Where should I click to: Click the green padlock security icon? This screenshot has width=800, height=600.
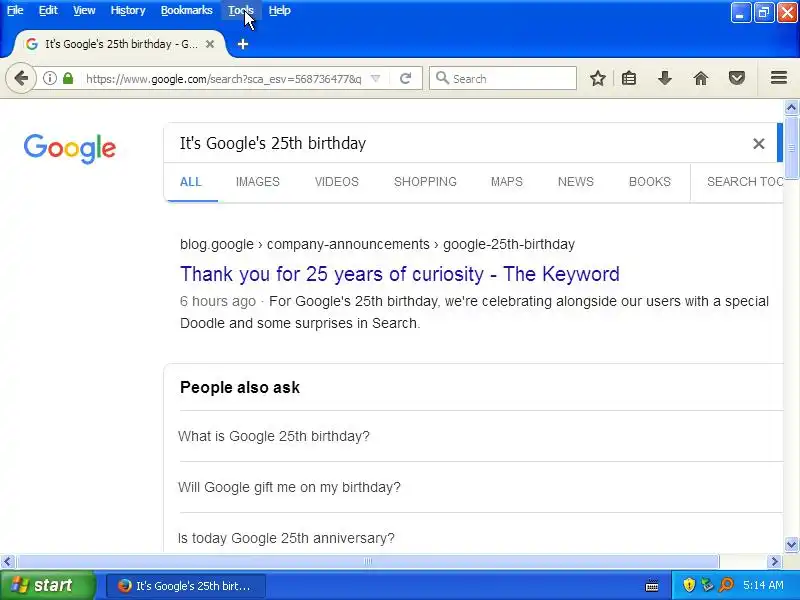pos(68,78)
